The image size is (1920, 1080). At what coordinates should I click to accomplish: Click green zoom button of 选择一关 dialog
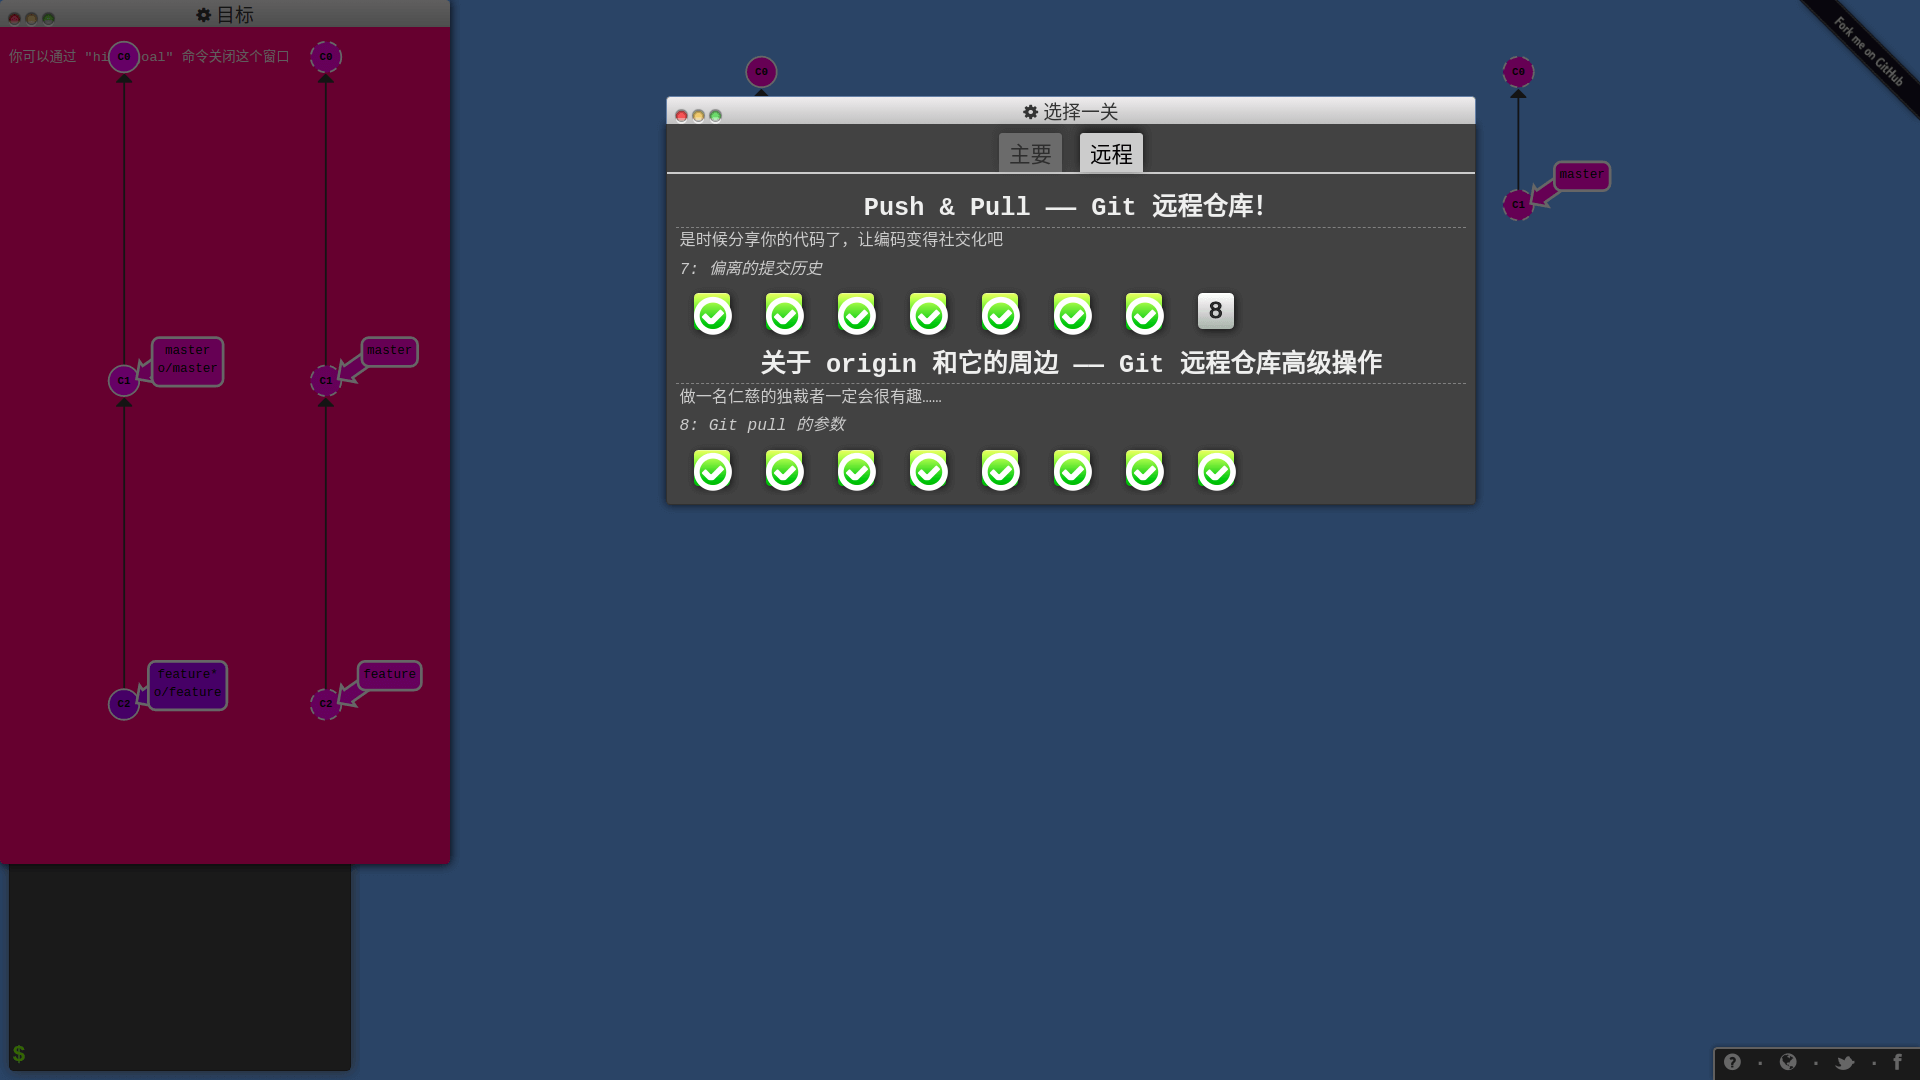(x=715, y=116)
